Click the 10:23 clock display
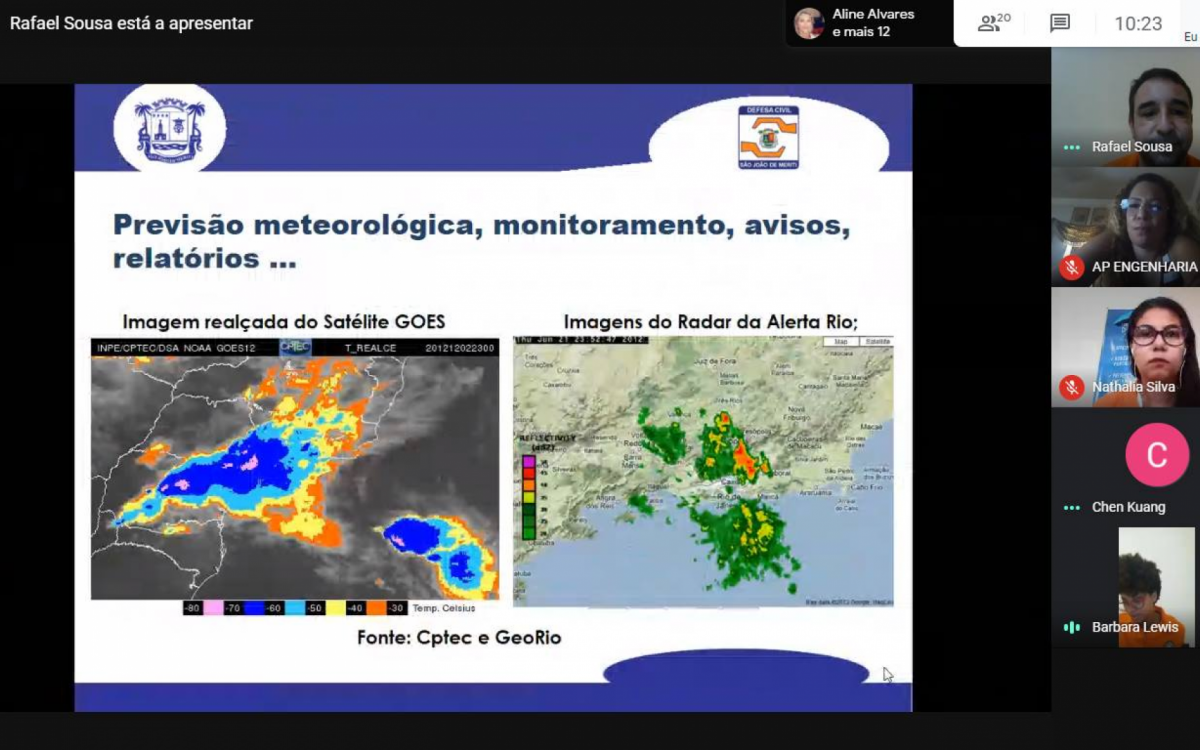 (1138, 23)
